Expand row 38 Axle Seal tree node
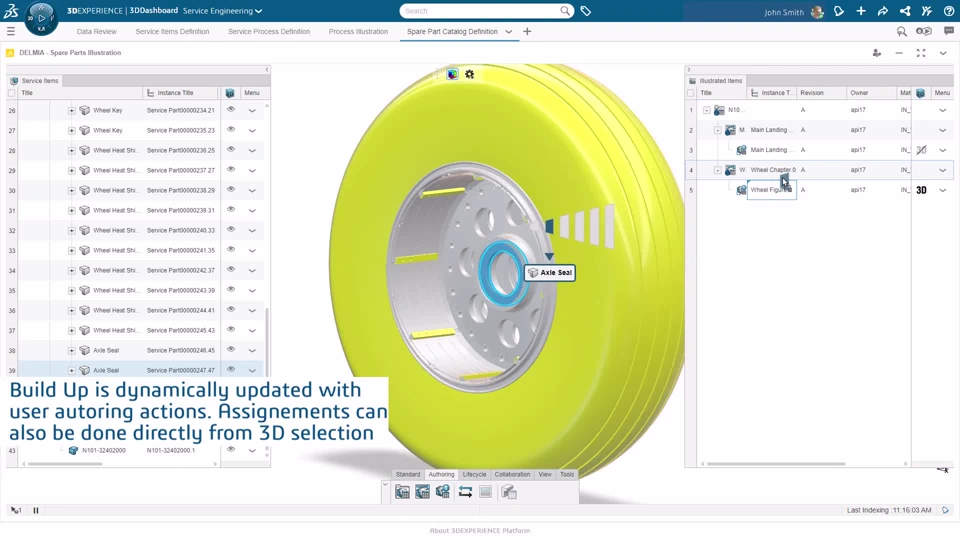 pyautogui.click(x=72, y=351)
